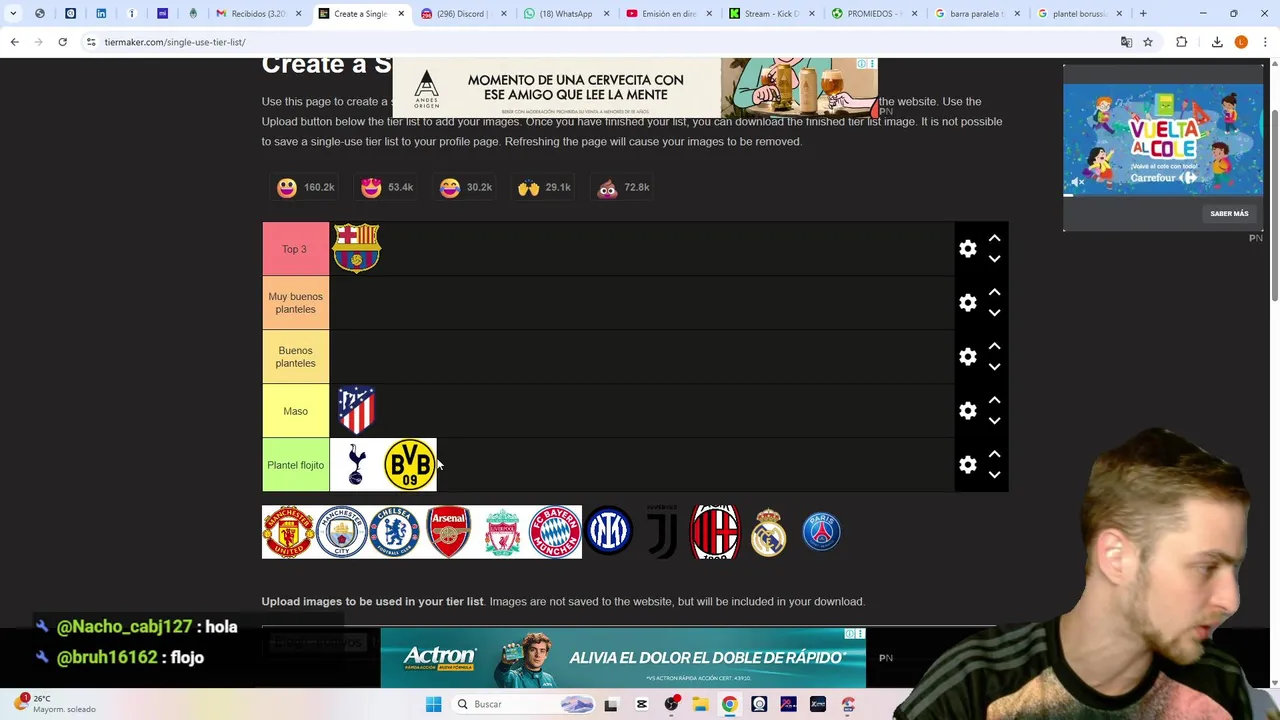Open OBS Studio from taskbar
The width and height of the screenshot is (1280, 720).
671,704
